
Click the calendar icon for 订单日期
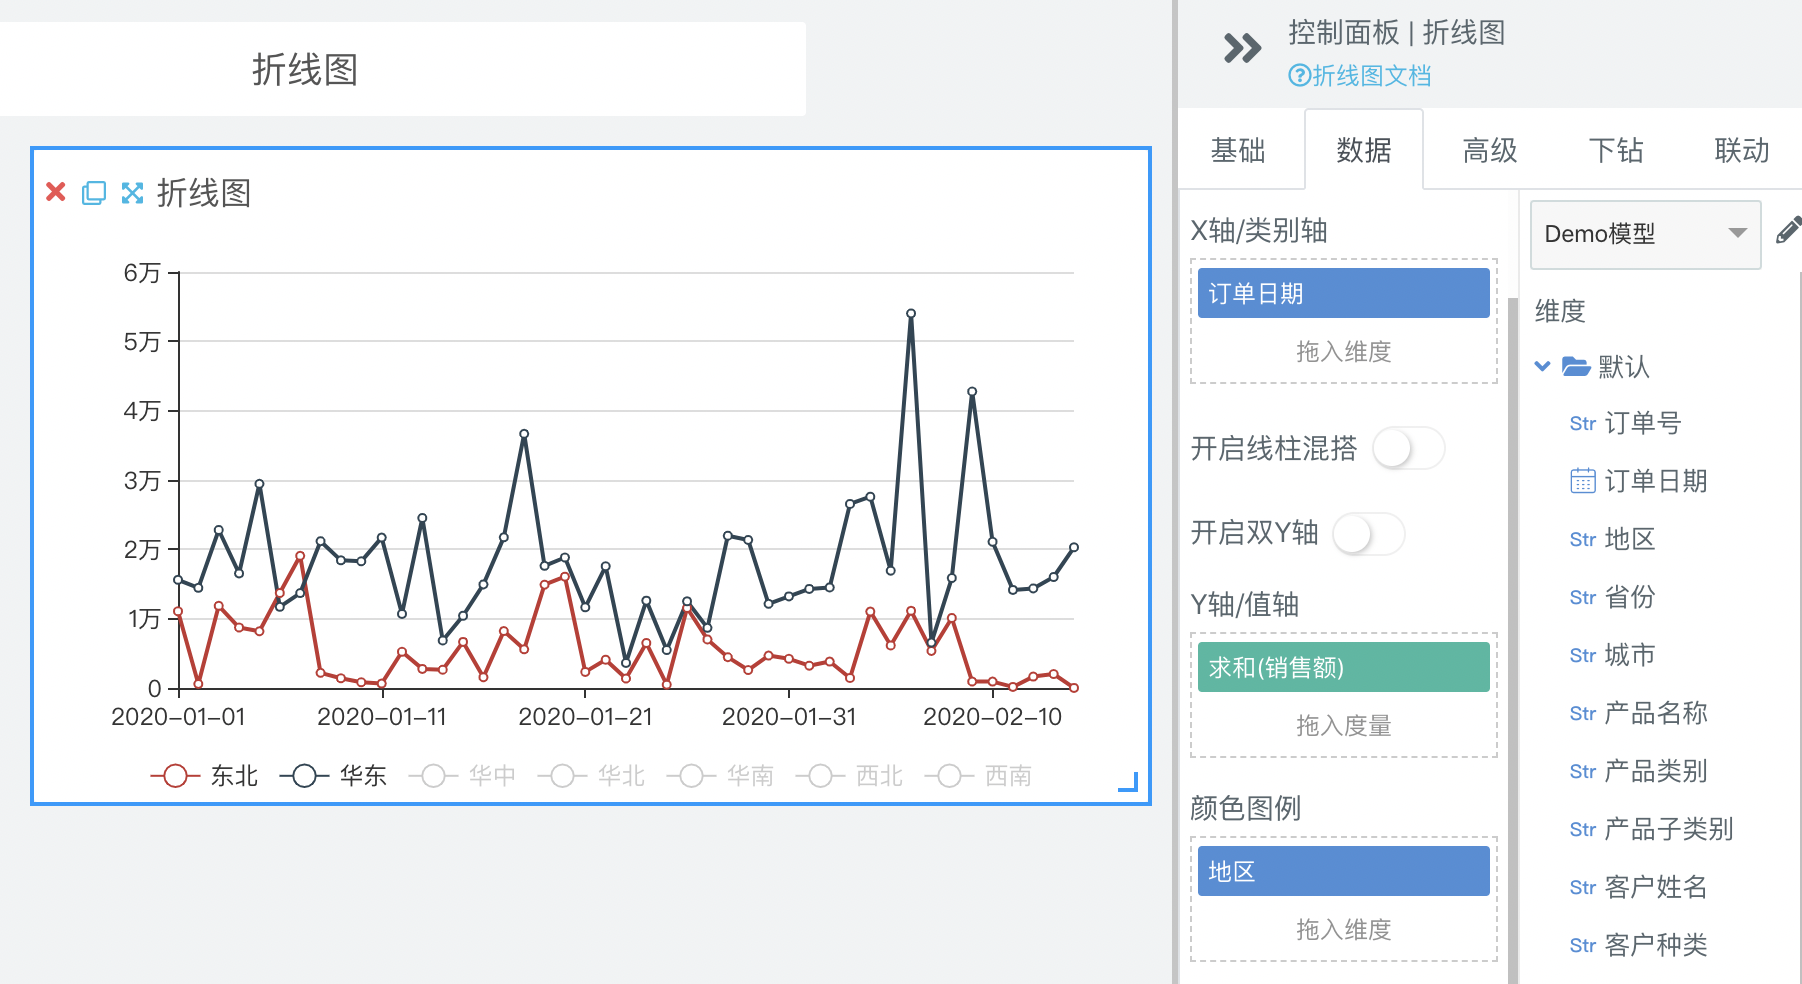tap(1583, 481)
